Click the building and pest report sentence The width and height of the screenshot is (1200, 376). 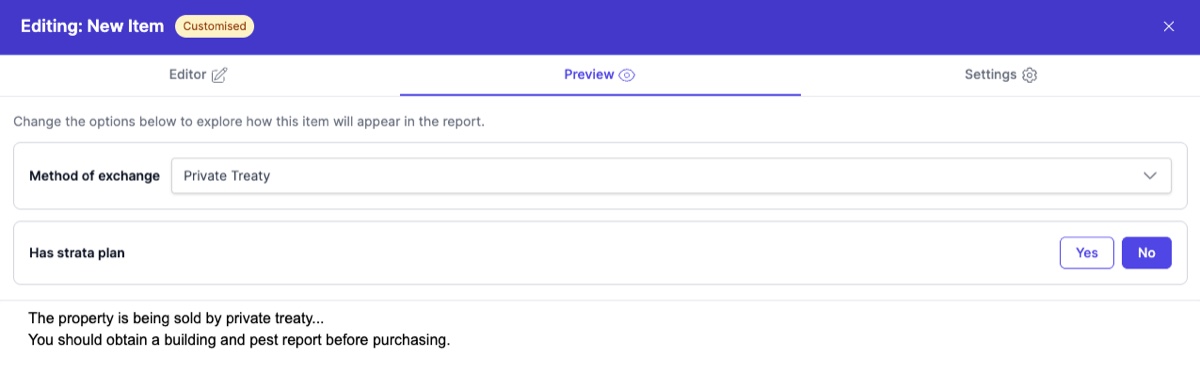240,340
